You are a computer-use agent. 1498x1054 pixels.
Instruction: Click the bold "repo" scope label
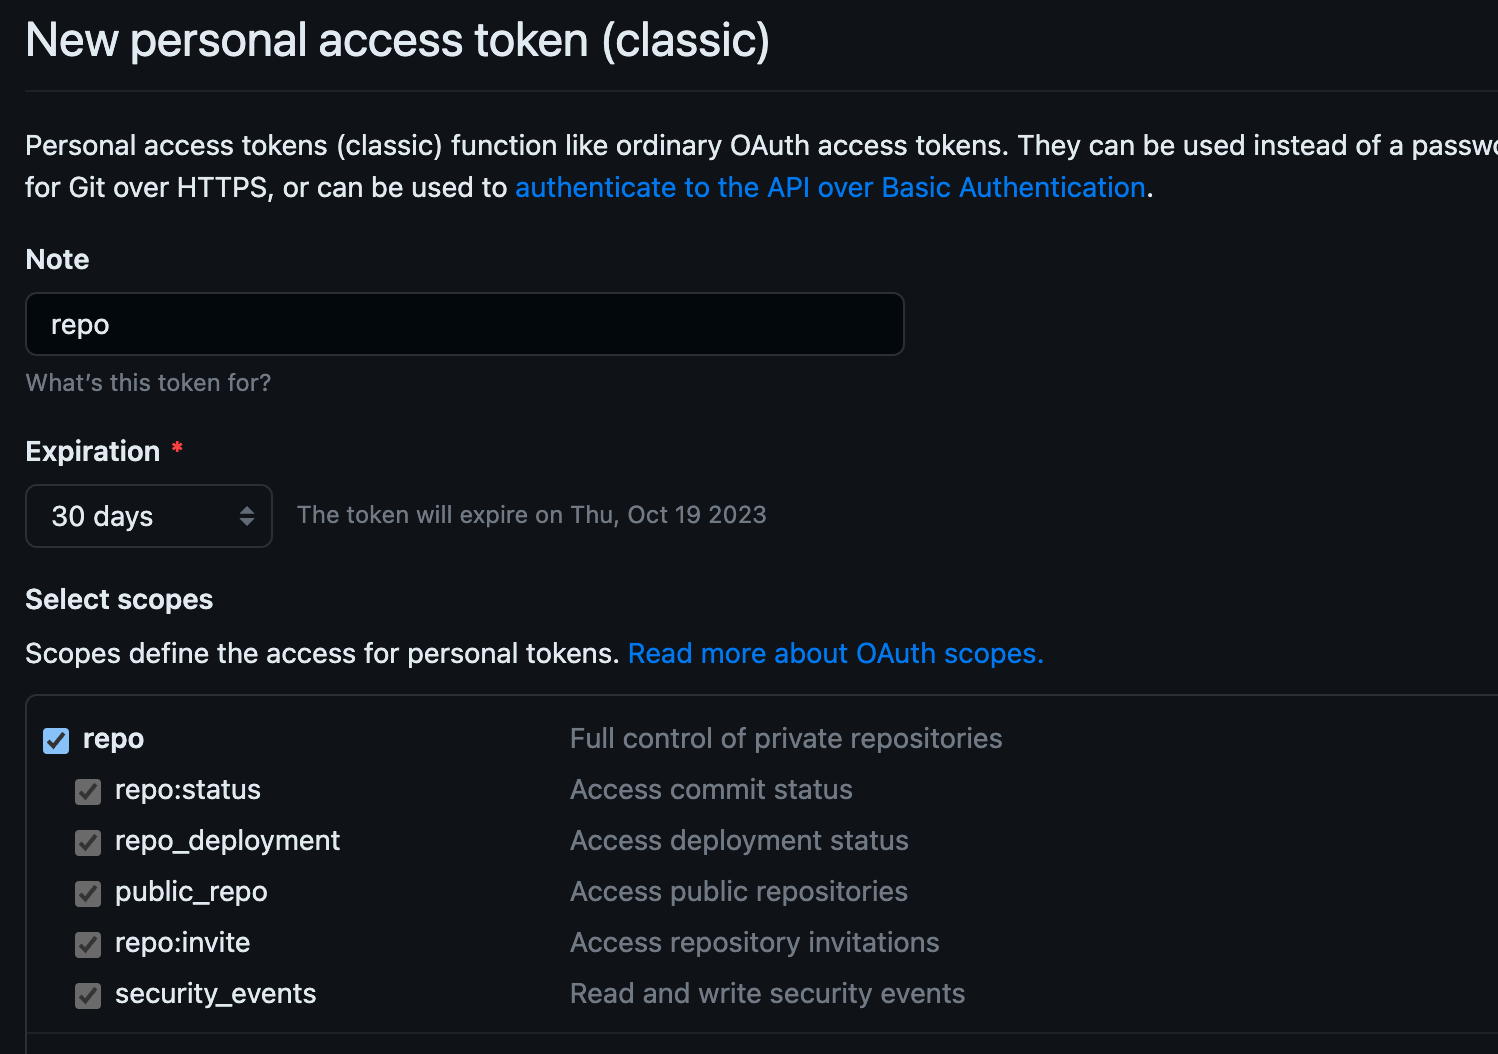(113, 739)
